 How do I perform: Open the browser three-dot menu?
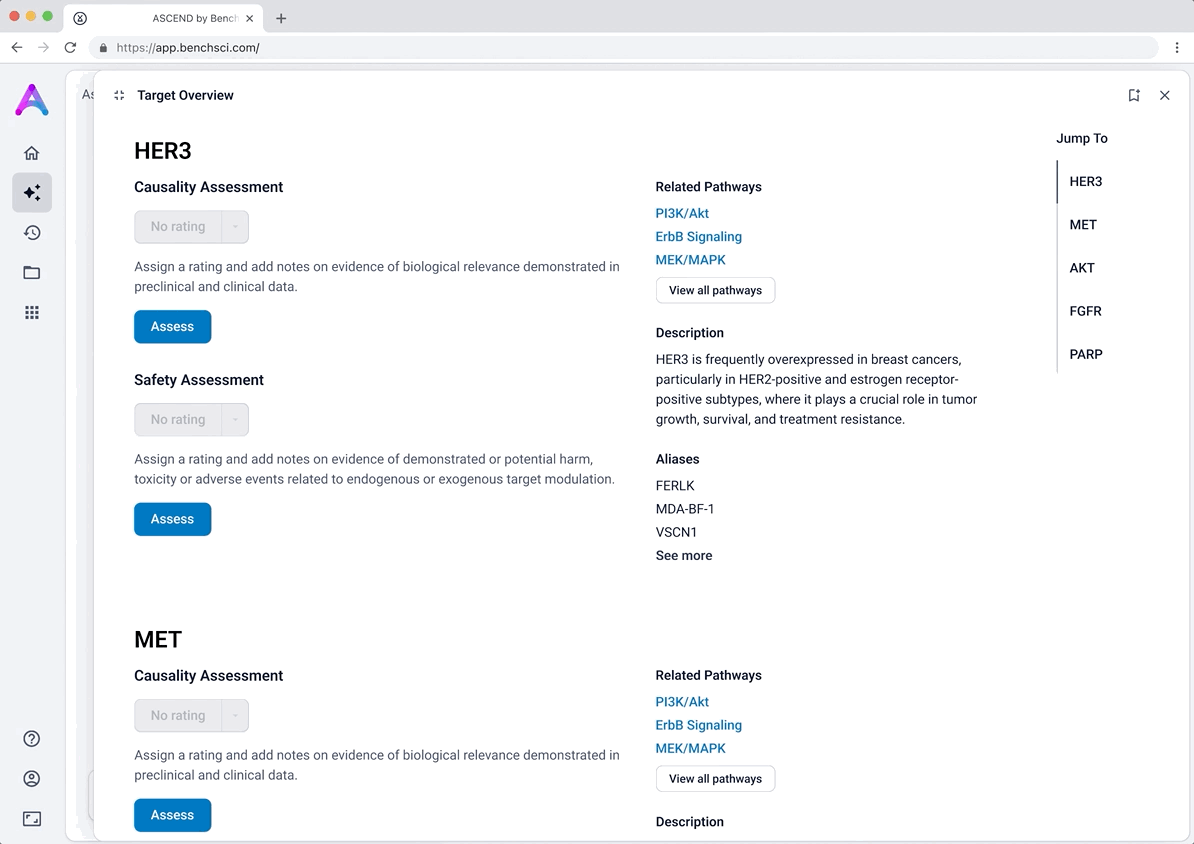(x=1176, y=47)
